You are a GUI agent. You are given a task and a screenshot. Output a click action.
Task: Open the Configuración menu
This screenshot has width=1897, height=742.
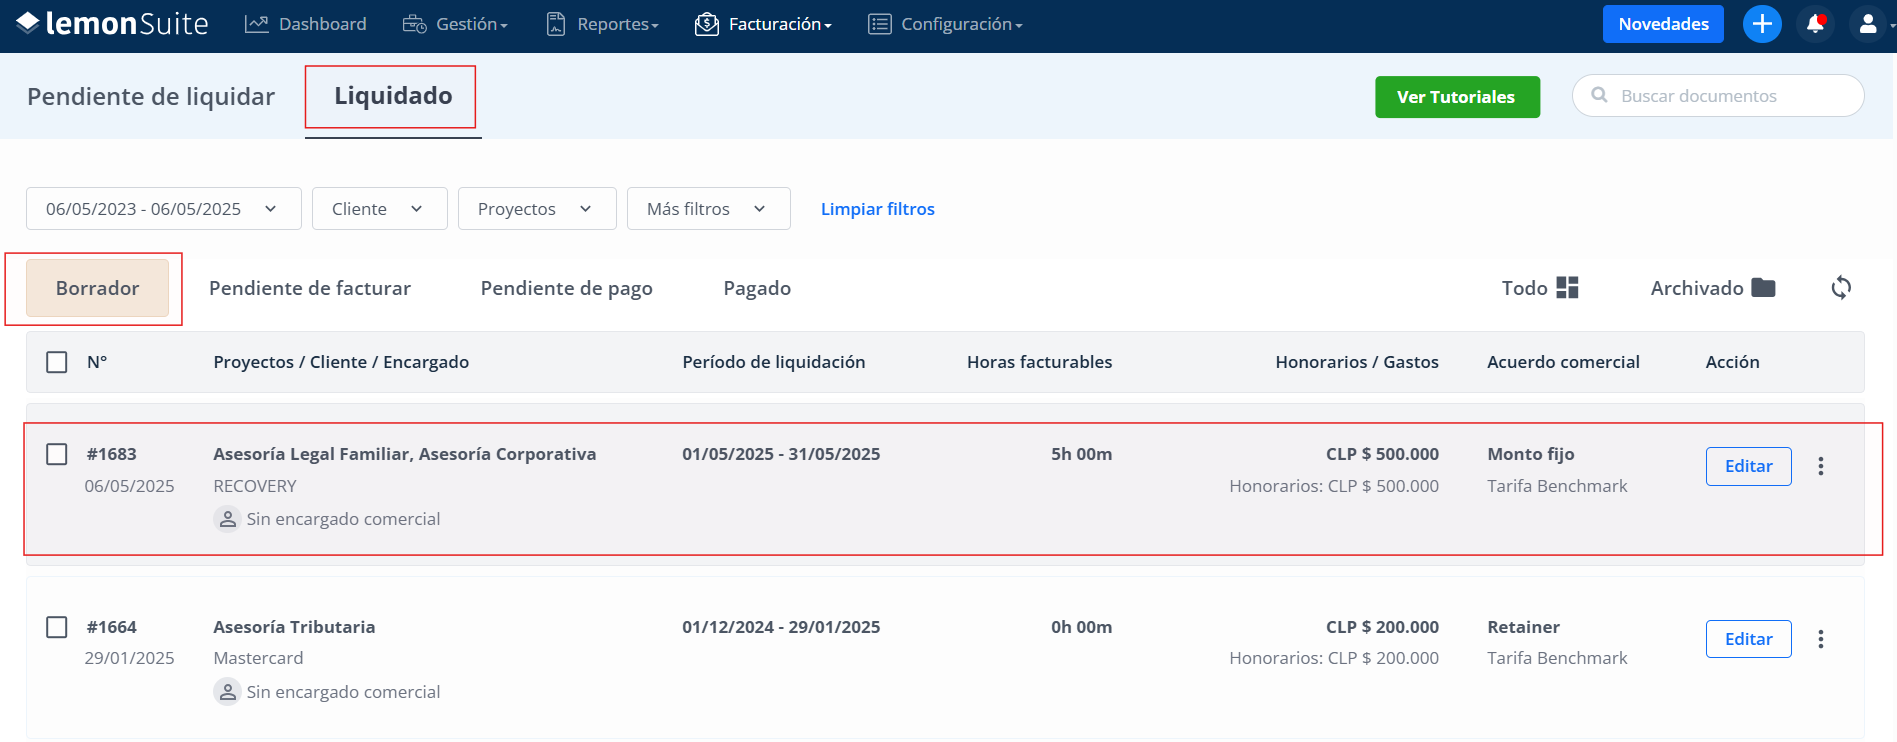point(945,24)
